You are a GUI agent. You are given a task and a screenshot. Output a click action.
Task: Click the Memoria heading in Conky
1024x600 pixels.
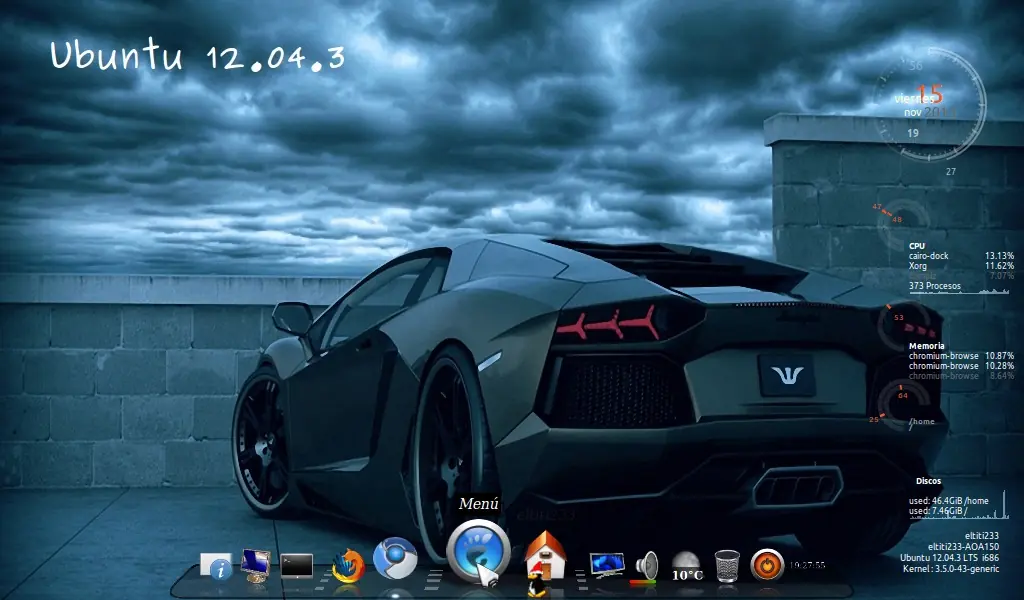pos(927,346)
